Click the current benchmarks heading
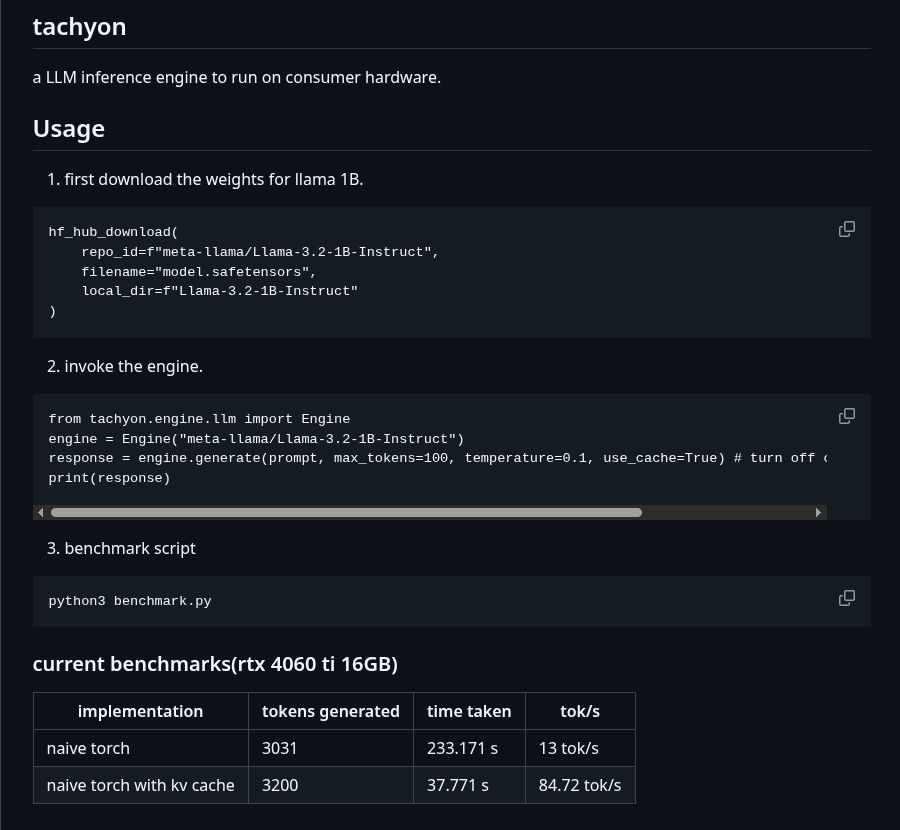Image resolution: width=900 pixels, height=830 pixels. pyautogui.click(x=215, y=664)
